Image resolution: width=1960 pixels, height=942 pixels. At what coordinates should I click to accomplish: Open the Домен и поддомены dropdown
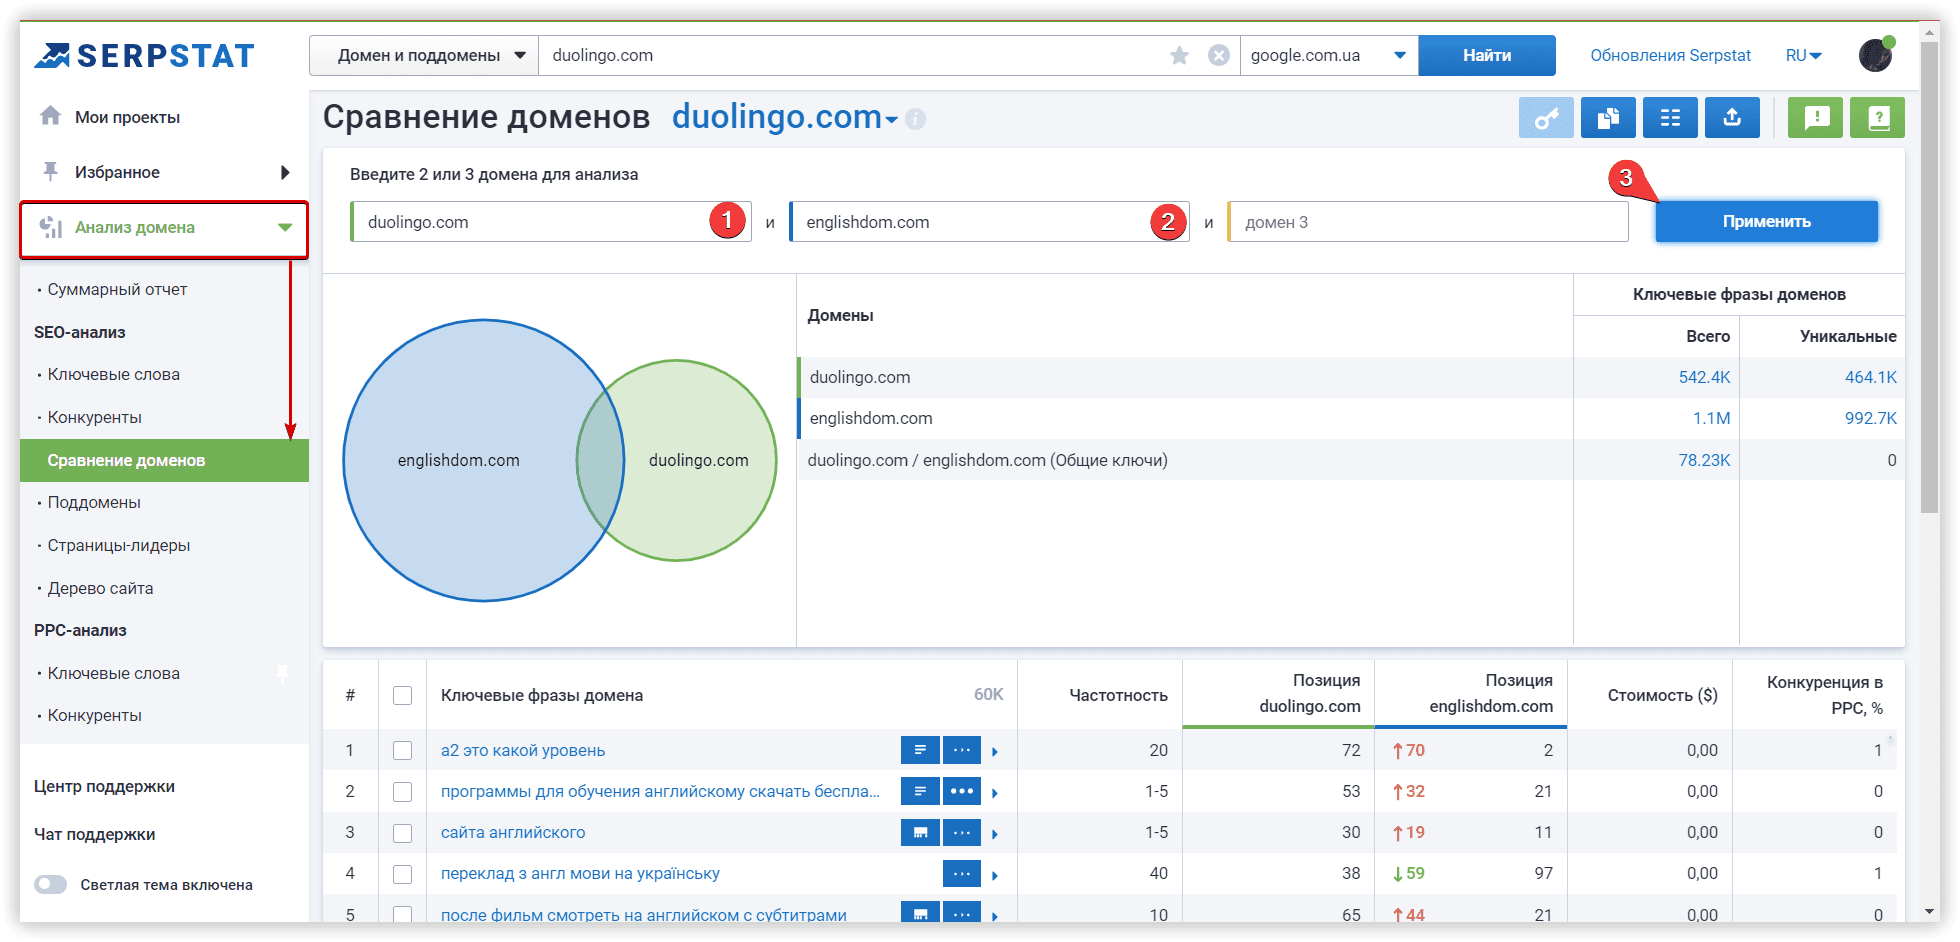point(424,55)
